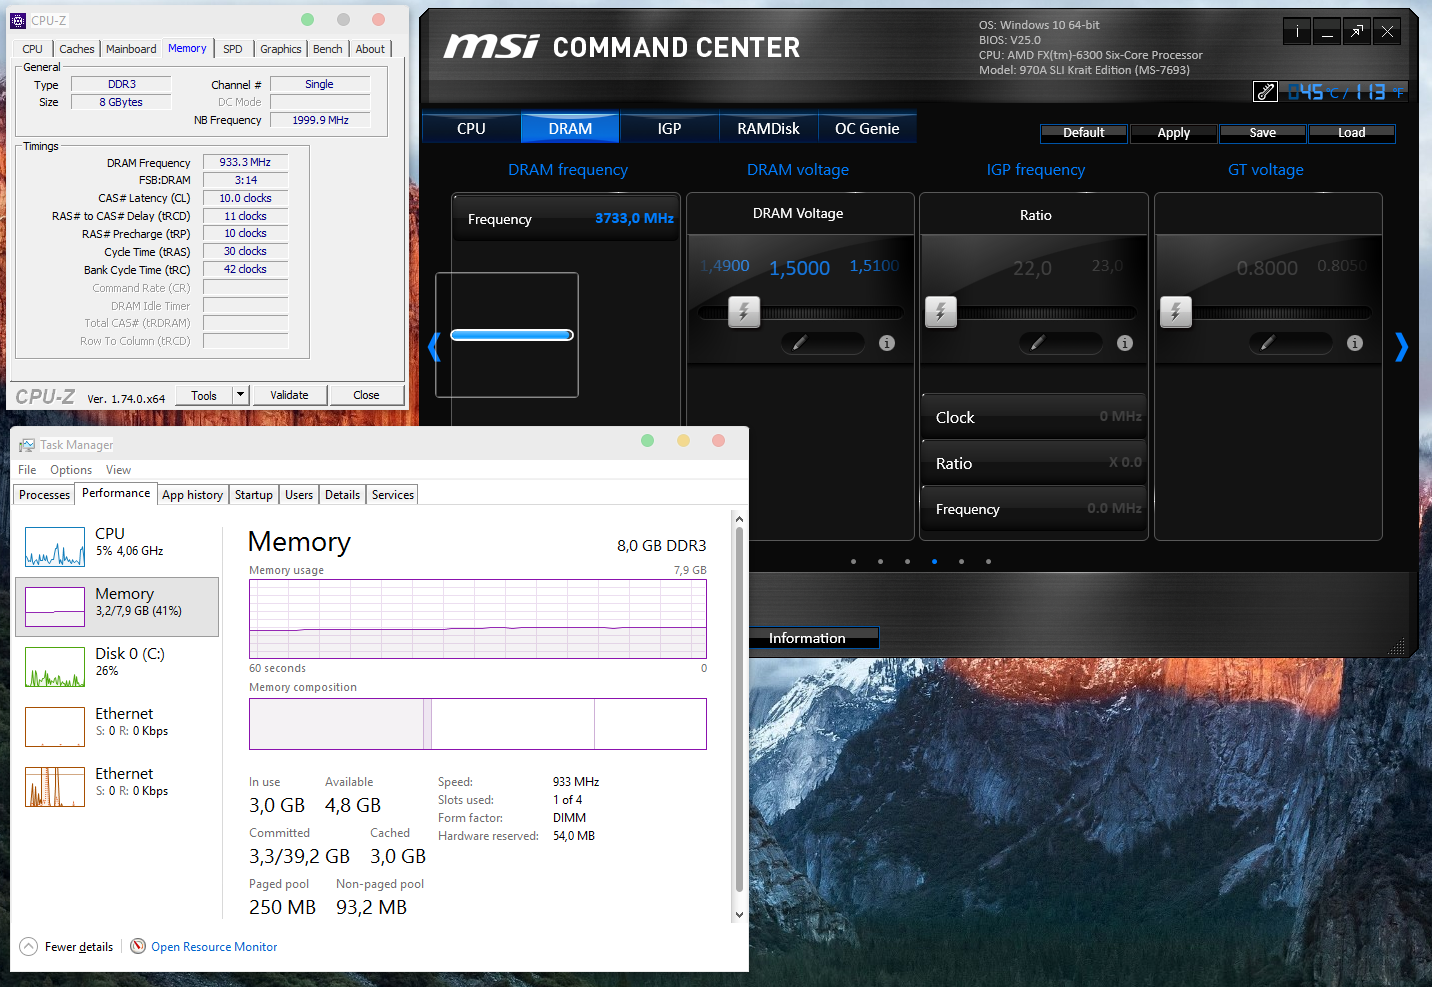This screenshot has height=987, width=1432.
Task: Click the CPU-Z title bar icon
Action: [x=18, y=20]
